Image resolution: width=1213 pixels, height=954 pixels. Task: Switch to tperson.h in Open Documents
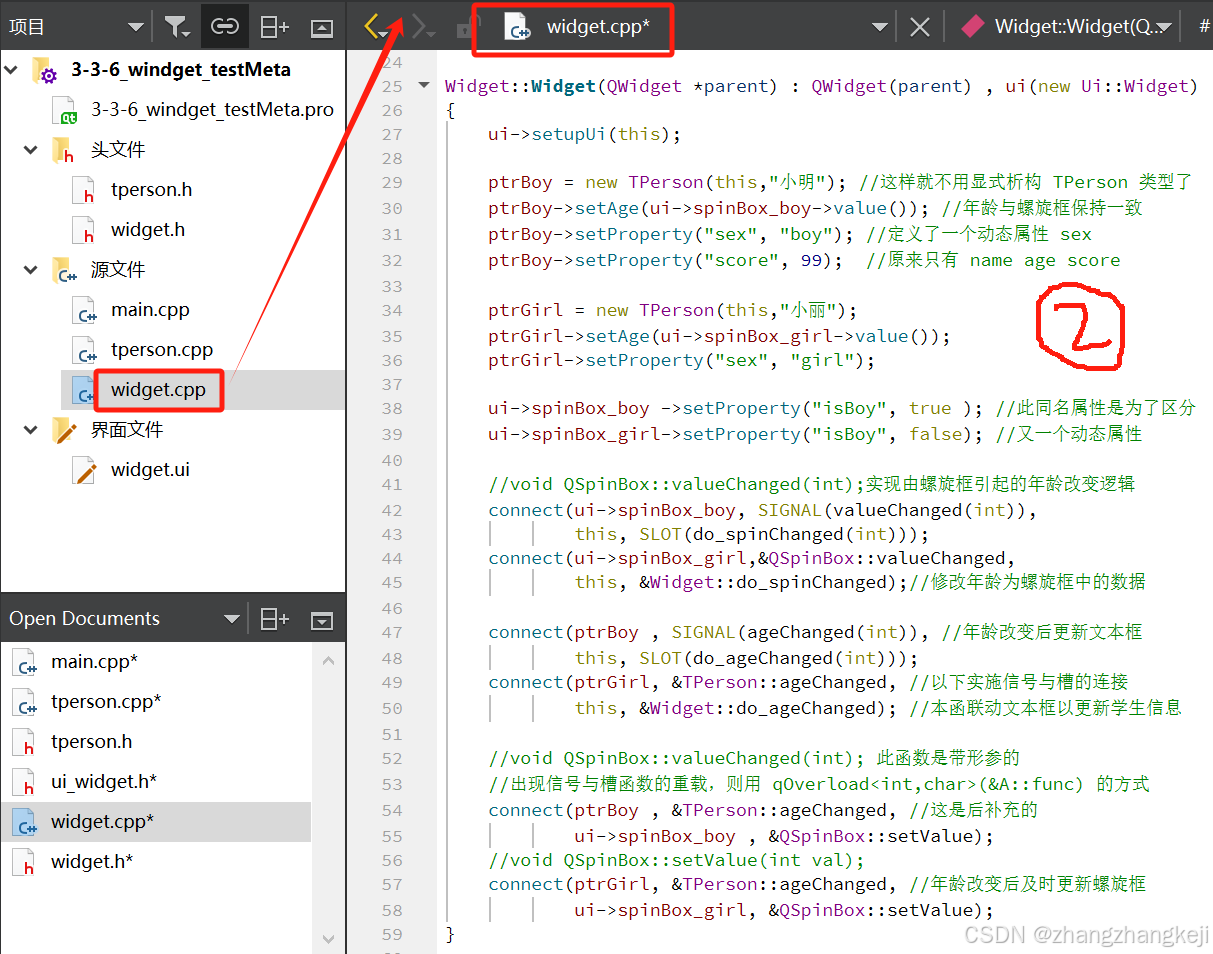91,742
